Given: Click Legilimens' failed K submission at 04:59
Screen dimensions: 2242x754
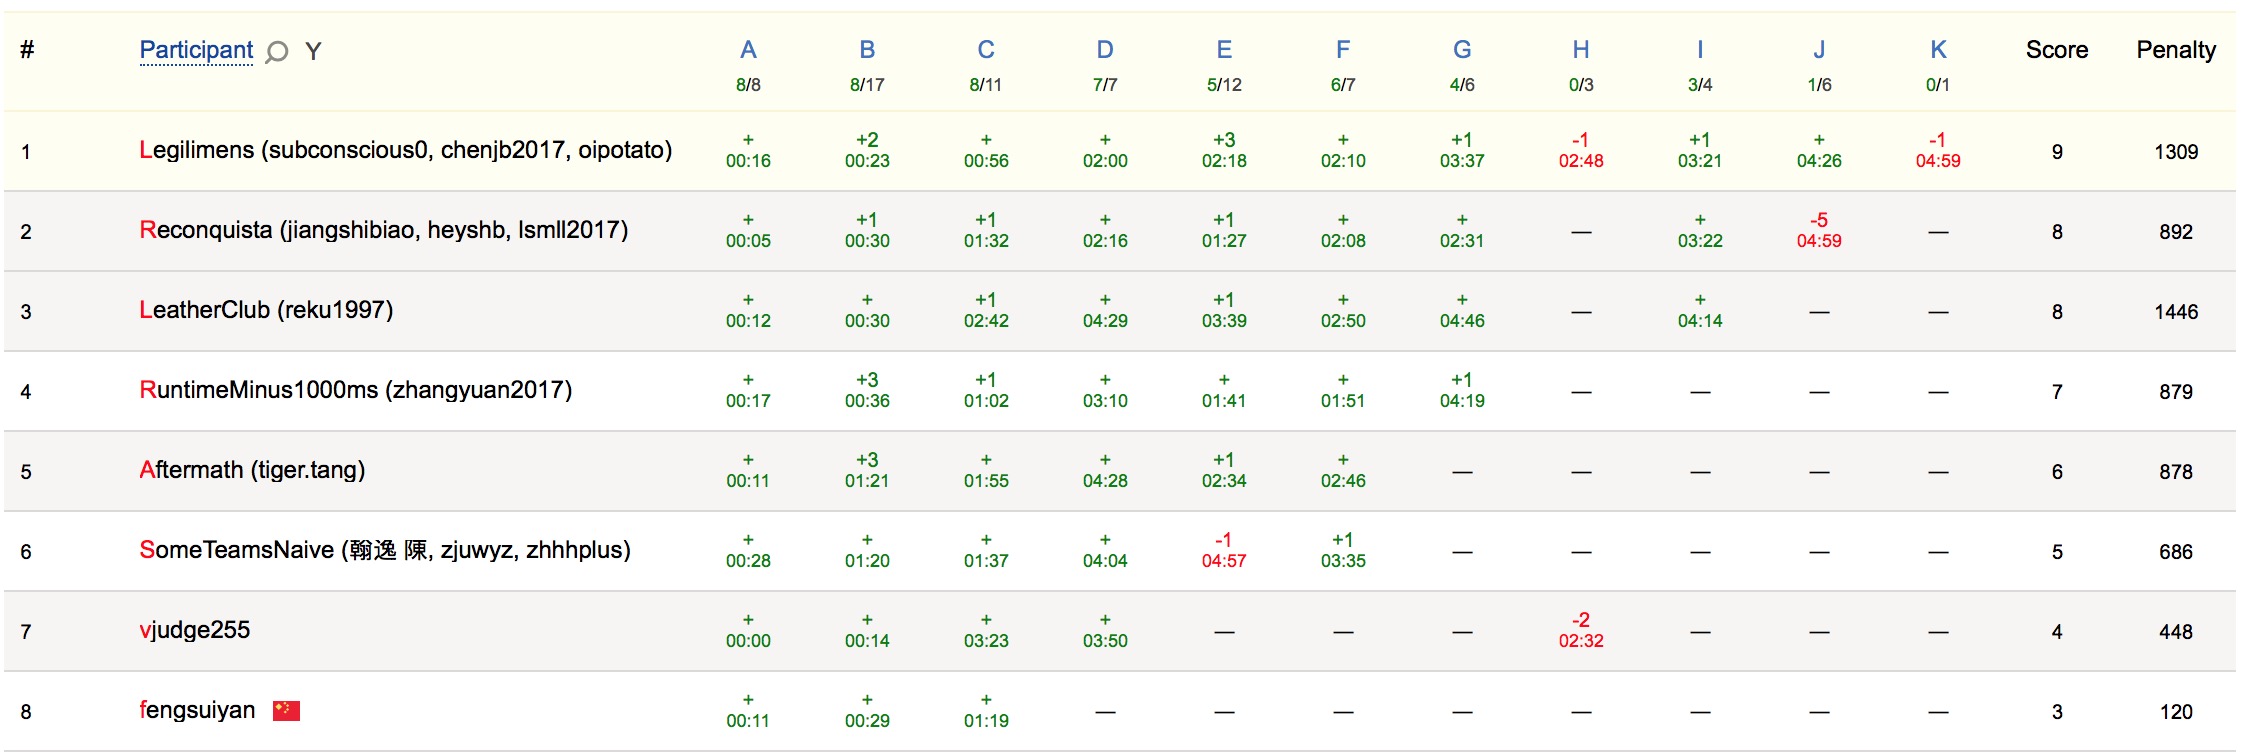Looking at the screenshot, I should click(x=1938, y=151).
